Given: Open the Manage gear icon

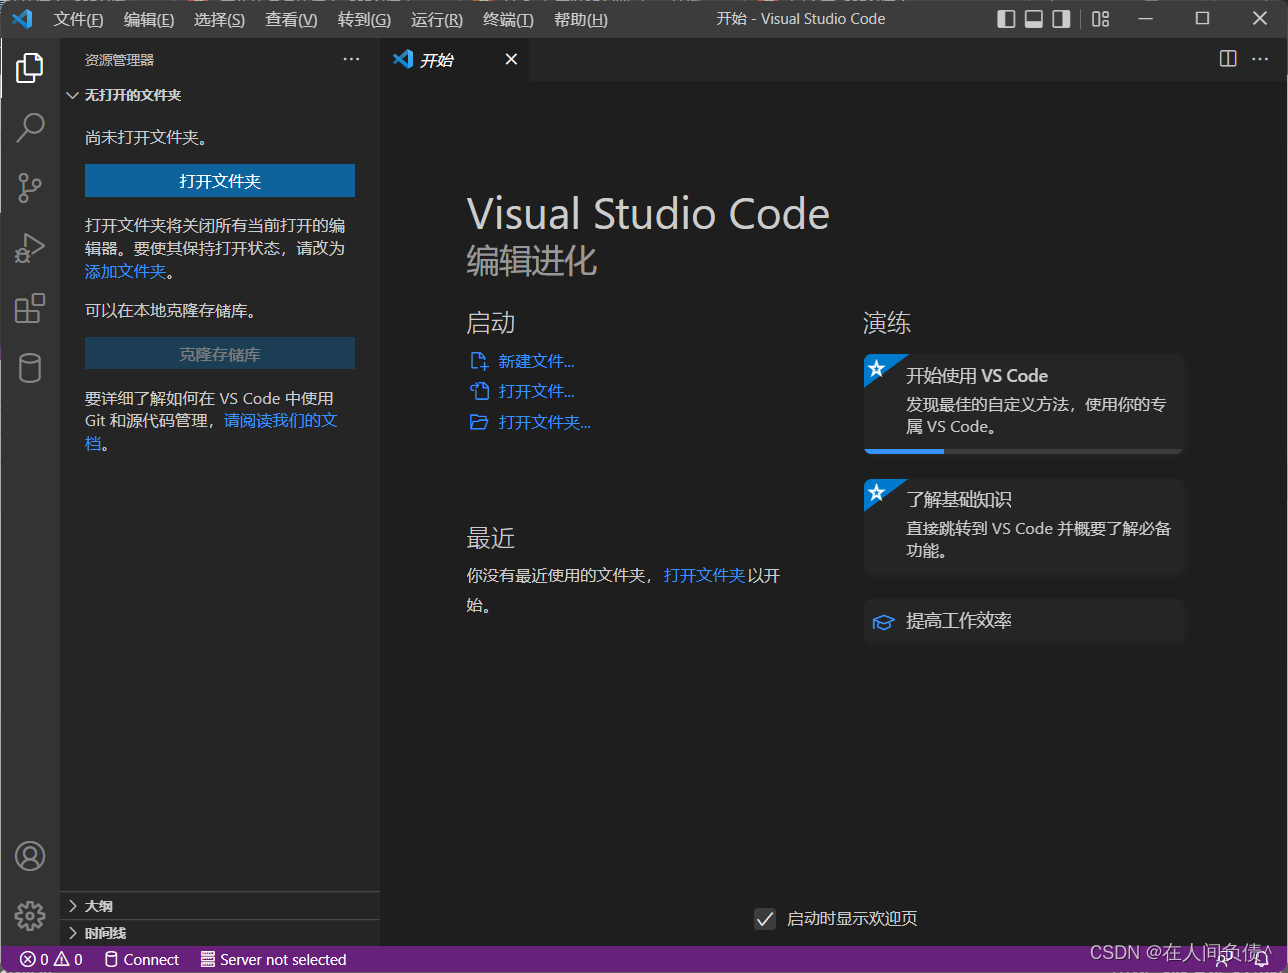Looking at the screenshot, I should (x=30, y=915).
